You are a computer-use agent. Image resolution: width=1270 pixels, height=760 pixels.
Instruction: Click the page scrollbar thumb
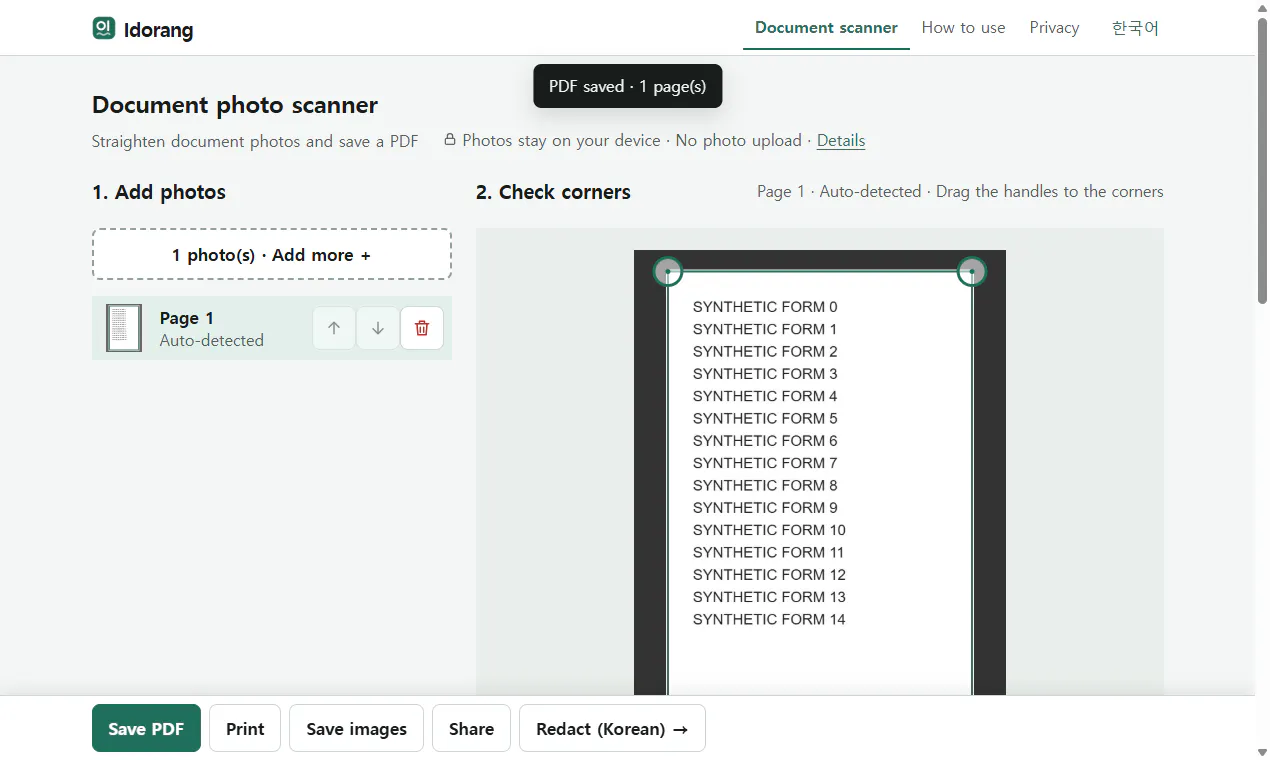point(1262,160)
